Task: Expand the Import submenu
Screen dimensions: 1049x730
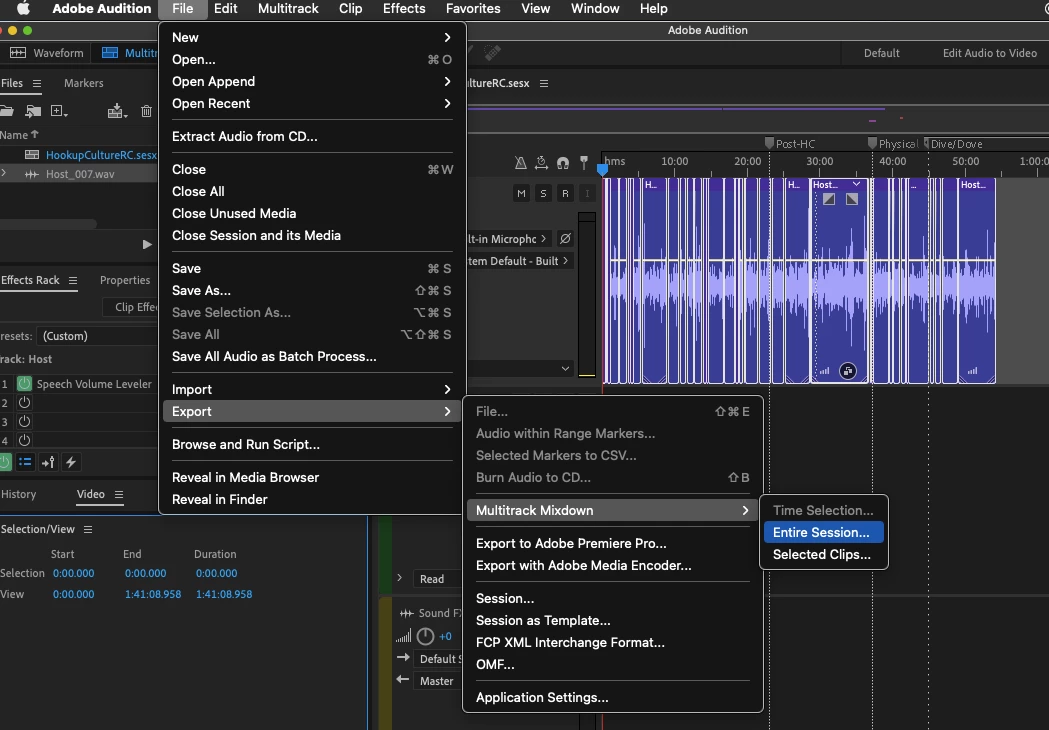Action: click(x=312, y=389)
